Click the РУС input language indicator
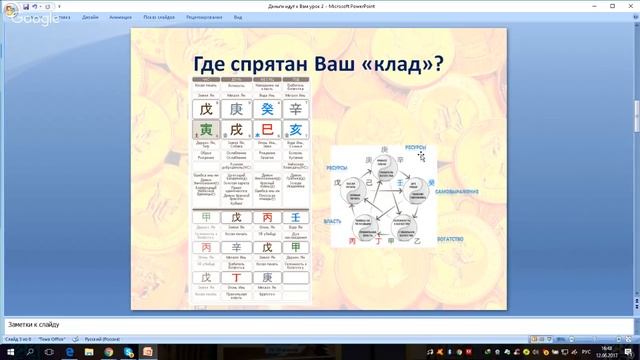The width and height of the screenshot is (640, 360). tap(586, 352)
